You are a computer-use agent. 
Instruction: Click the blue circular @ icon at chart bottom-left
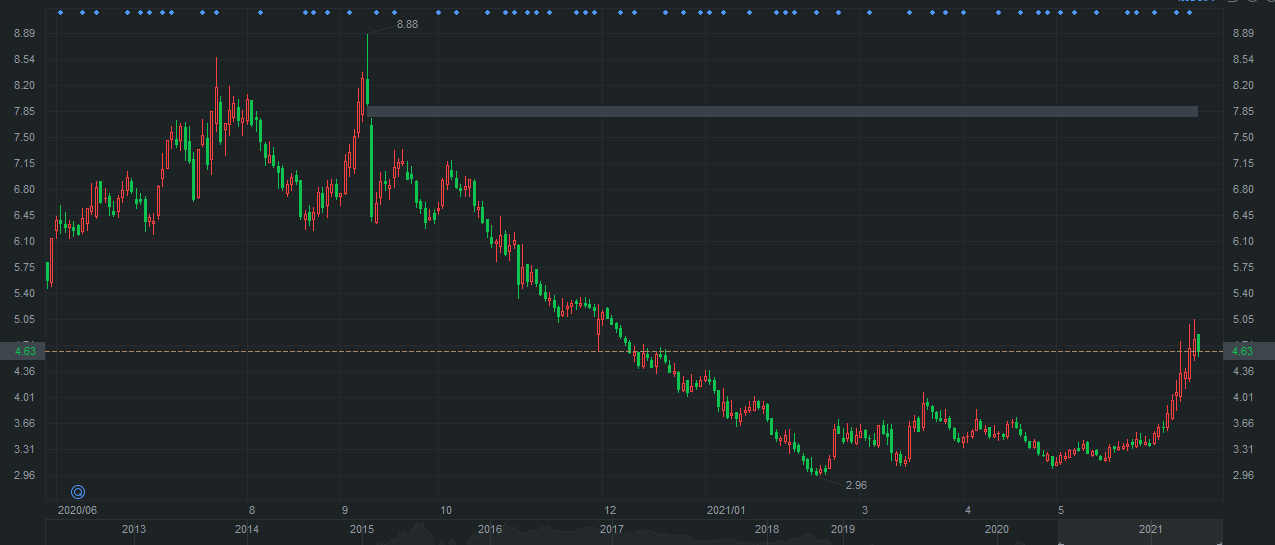pyautogui.click(x=78, y=491)
